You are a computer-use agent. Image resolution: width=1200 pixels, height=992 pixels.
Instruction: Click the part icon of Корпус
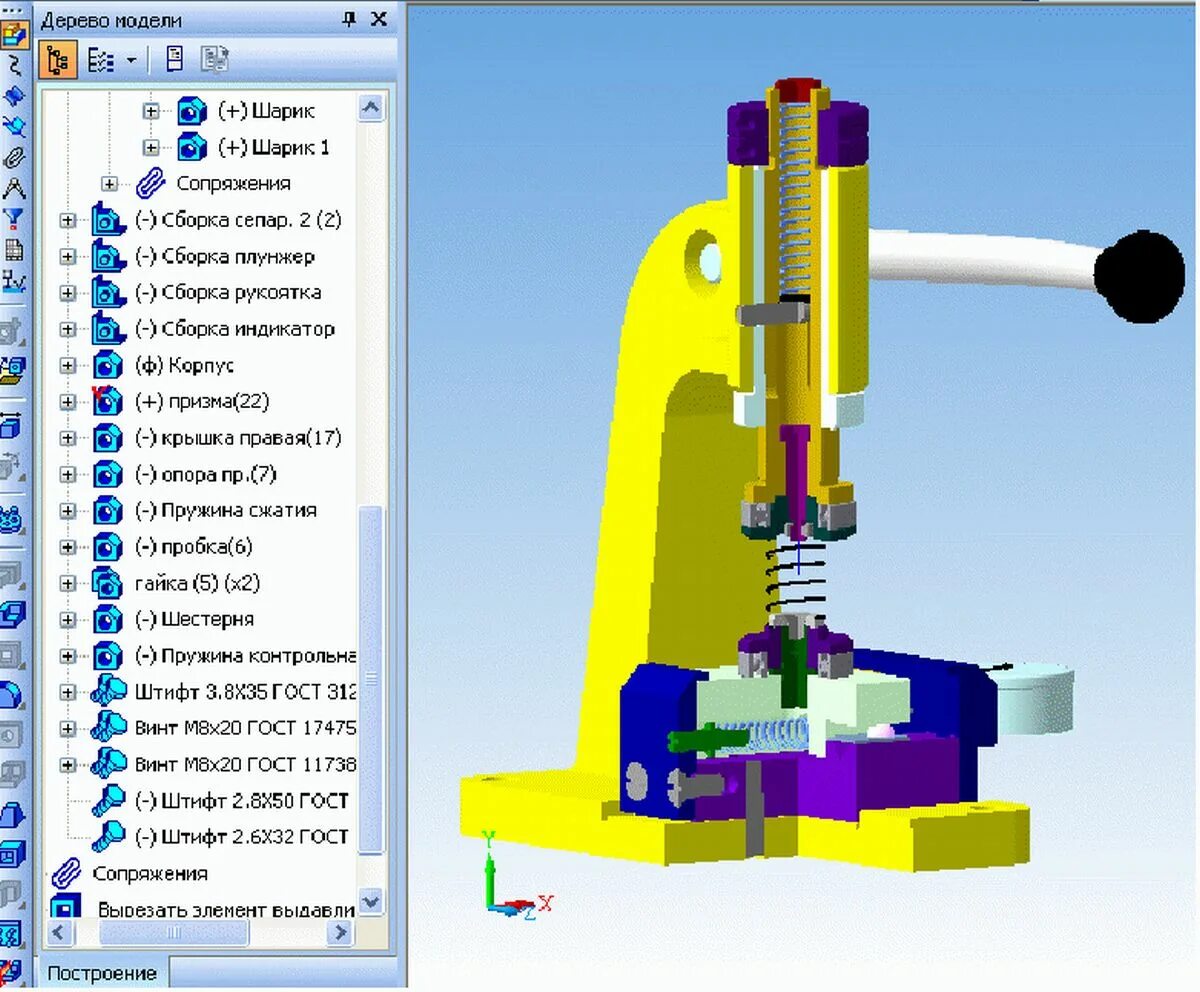(107, 366)
